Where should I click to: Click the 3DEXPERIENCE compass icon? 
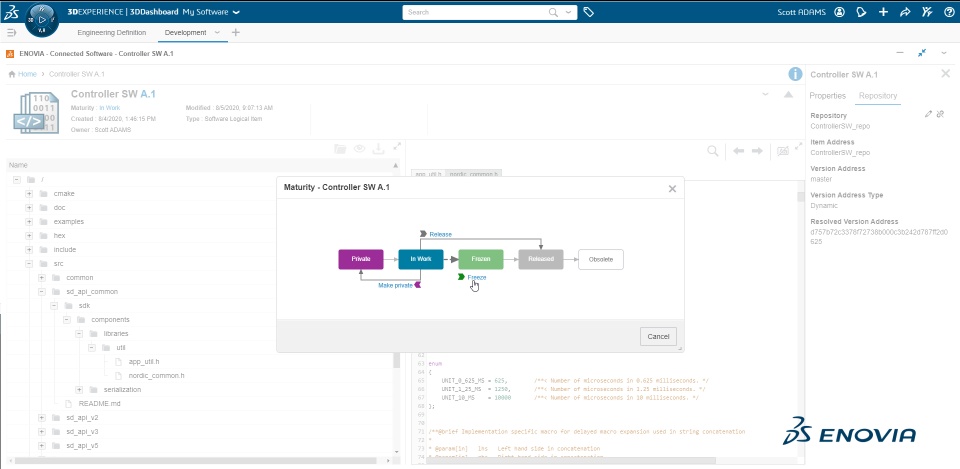[42, 20]
